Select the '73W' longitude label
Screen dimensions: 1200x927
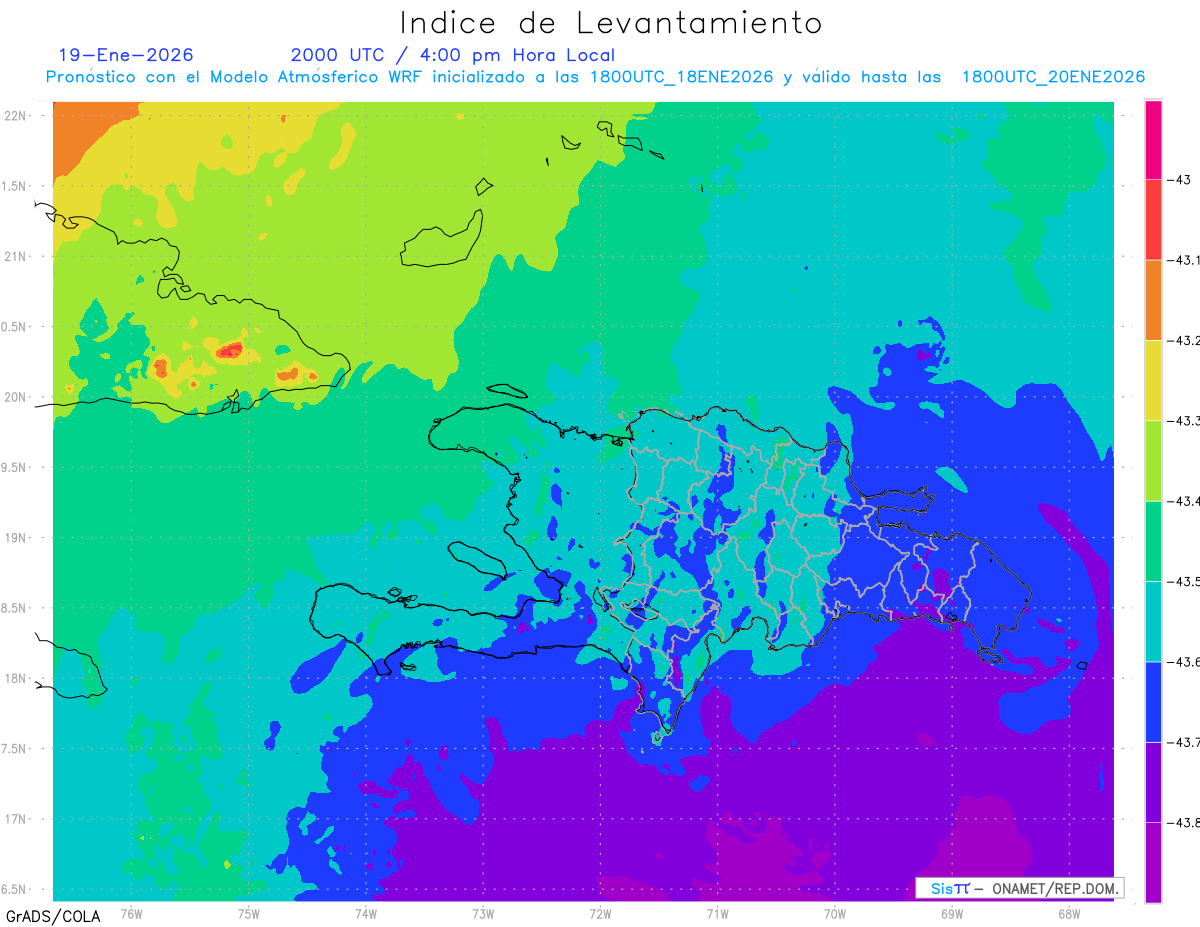(x=483, y=913)
